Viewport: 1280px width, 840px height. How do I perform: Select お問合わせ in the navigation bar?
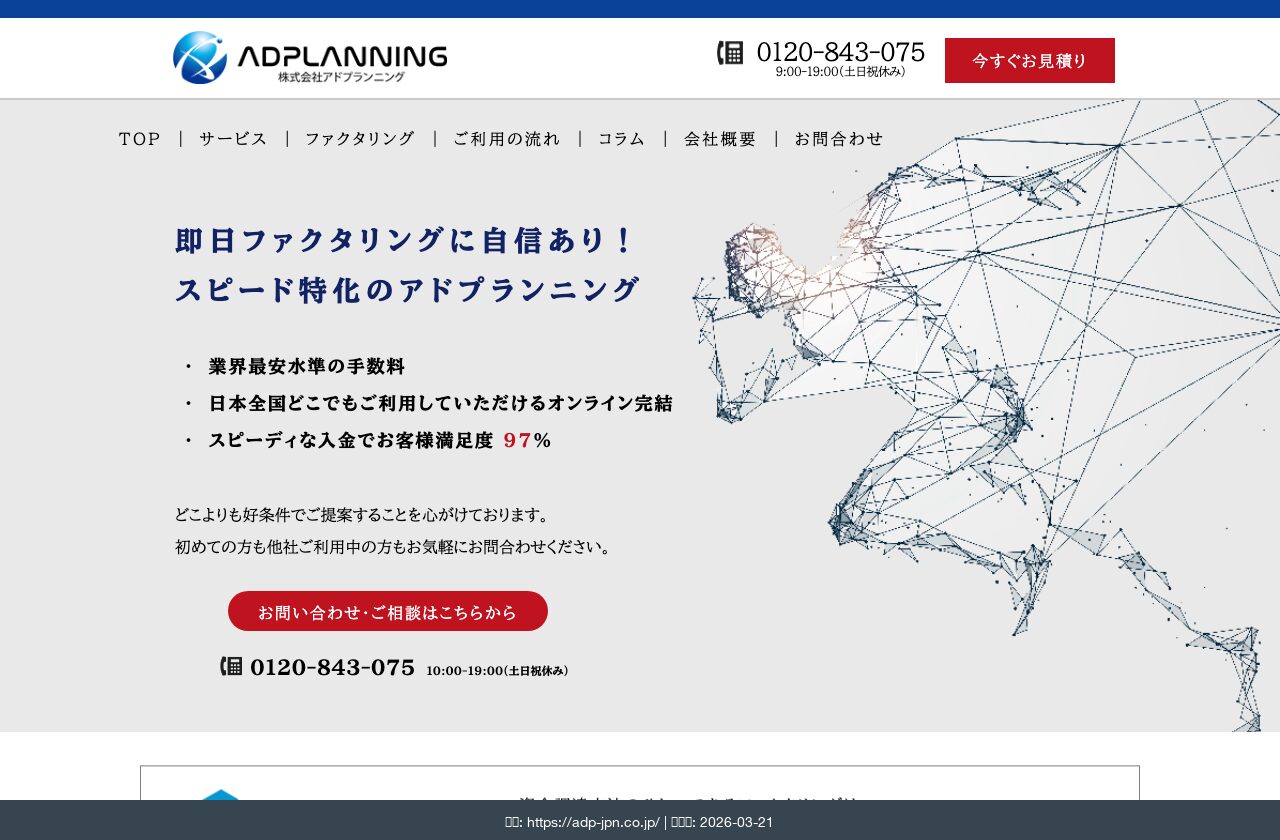click(840, 139)
